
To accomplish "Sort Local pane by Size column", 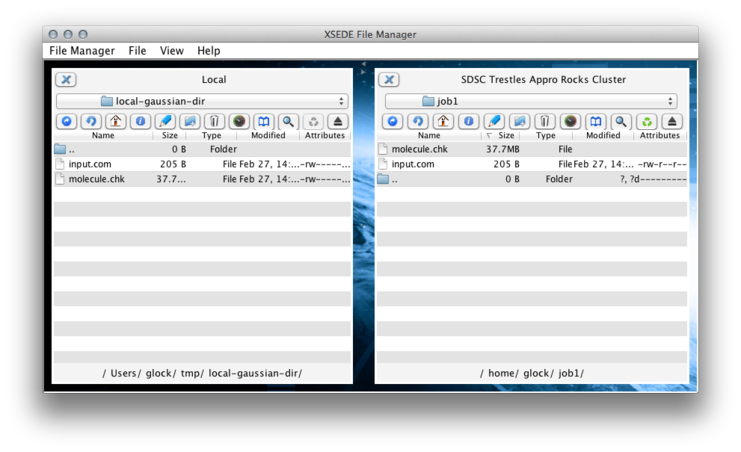I will 170,135.
